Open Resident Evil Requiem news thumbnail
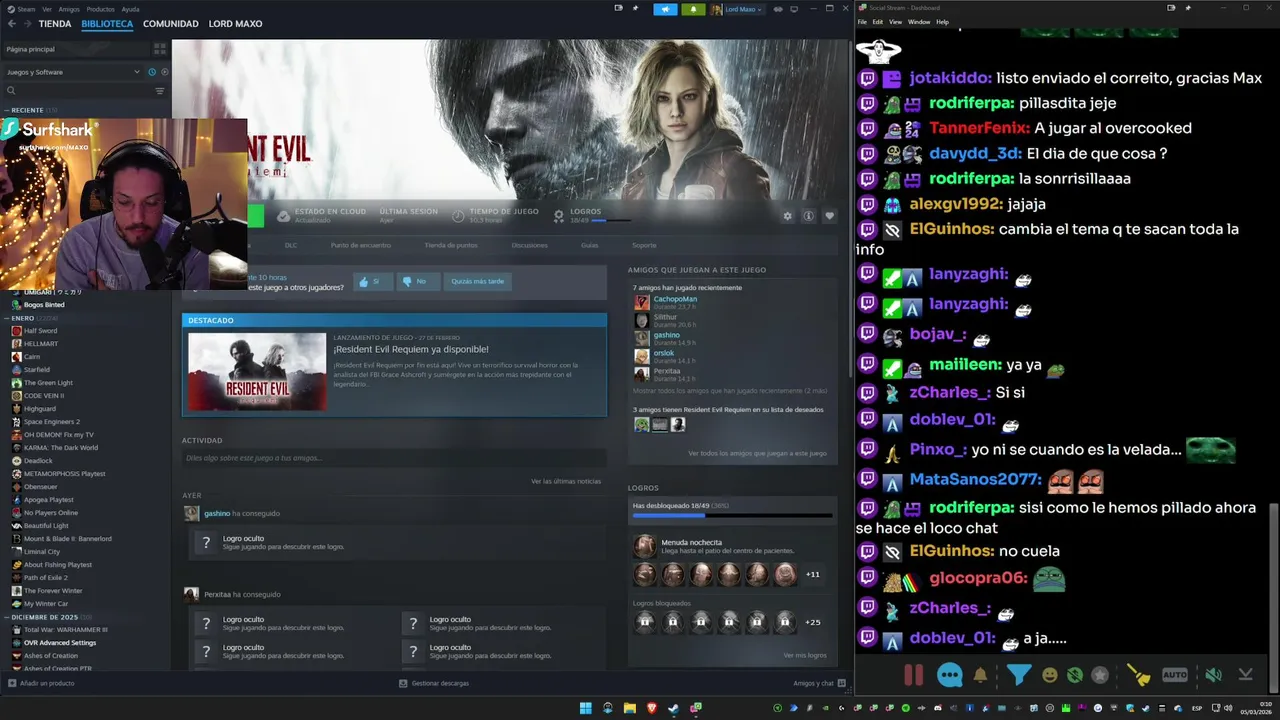1280x720 pixels. coord(257,371)
